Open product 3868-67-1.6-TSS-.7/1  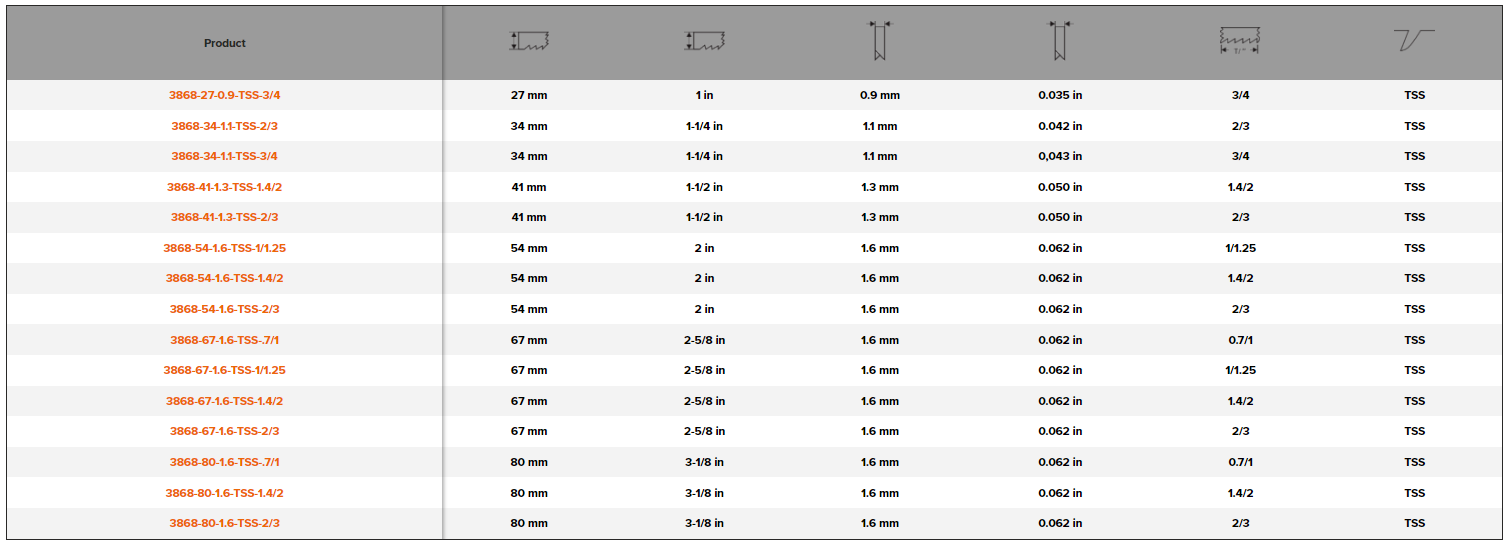tap(225, 341)
